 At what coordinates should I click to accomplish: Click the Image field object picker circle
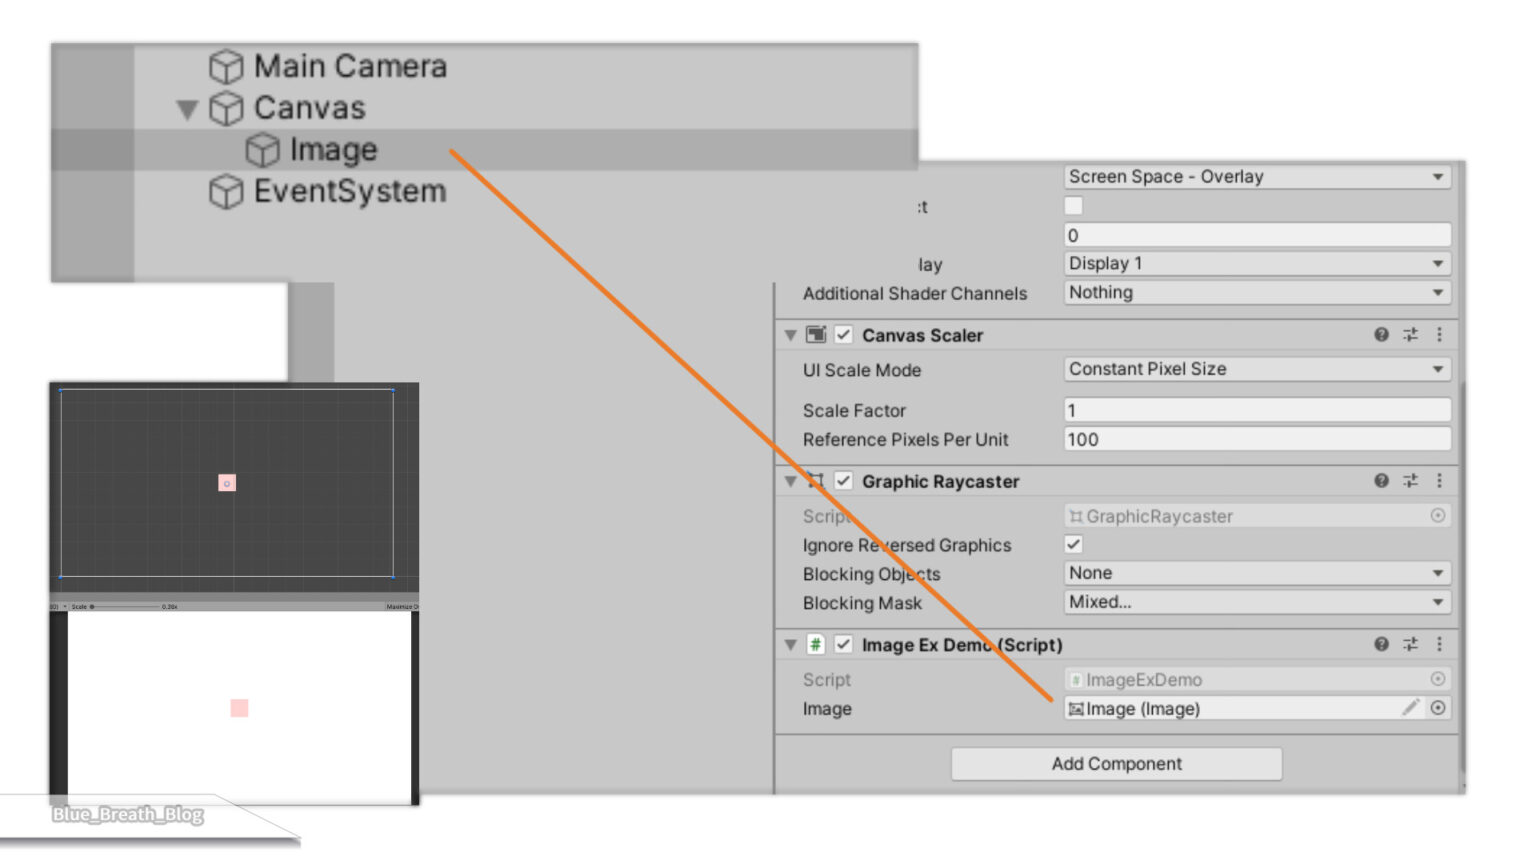tap(1438, 708)
